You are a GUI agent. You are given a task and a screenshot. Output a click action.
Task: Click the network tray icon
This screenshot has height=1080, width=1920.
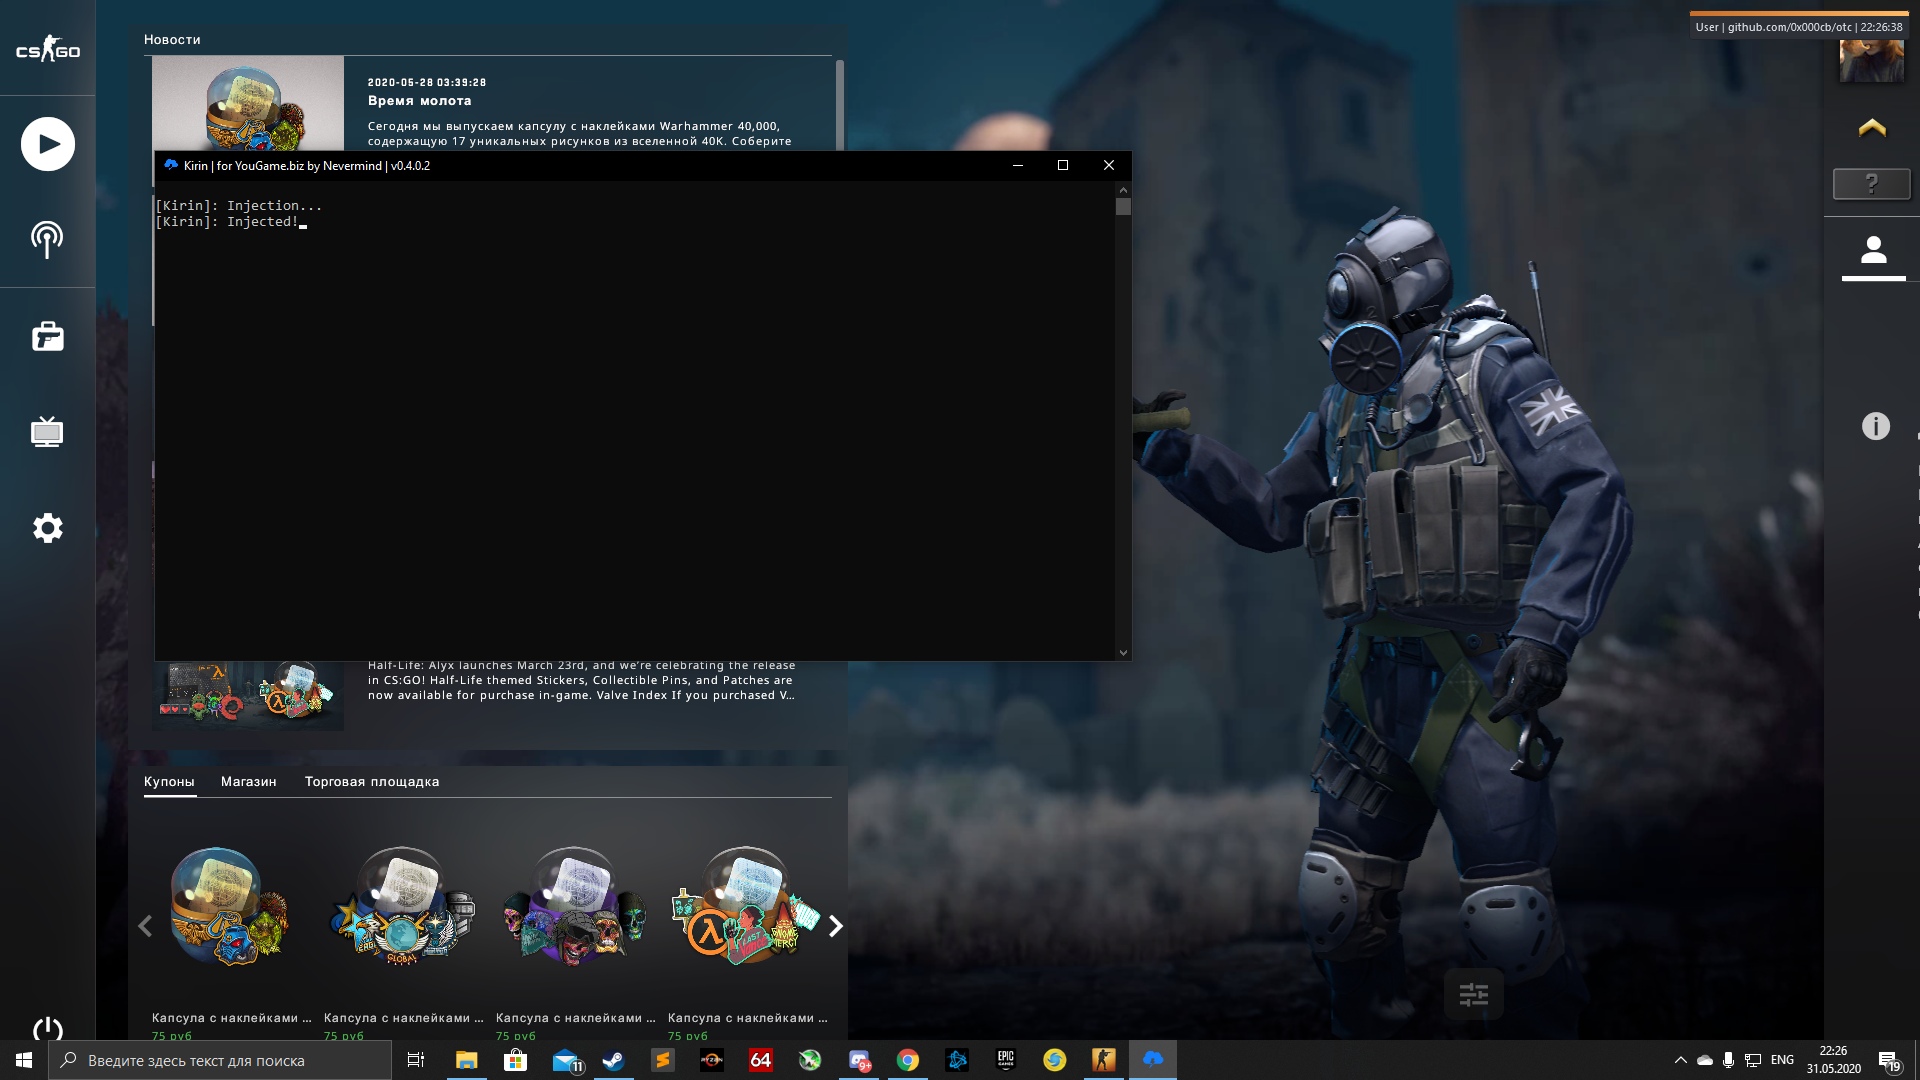pos(1753,1060)
